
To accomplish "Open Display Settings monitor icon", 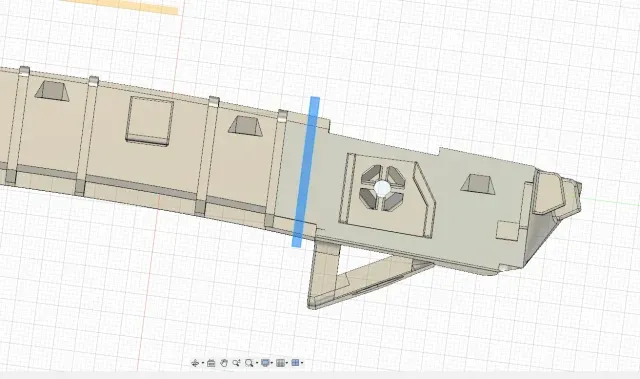I will (265, 363).
